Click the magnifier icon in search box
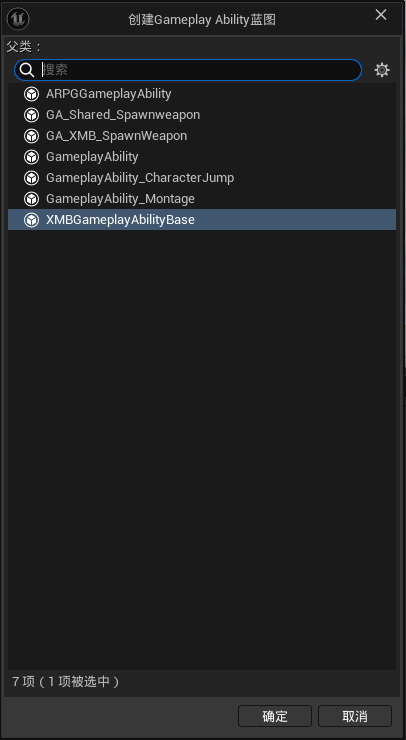This screenshot has width=406, height=740. point(27,70)
